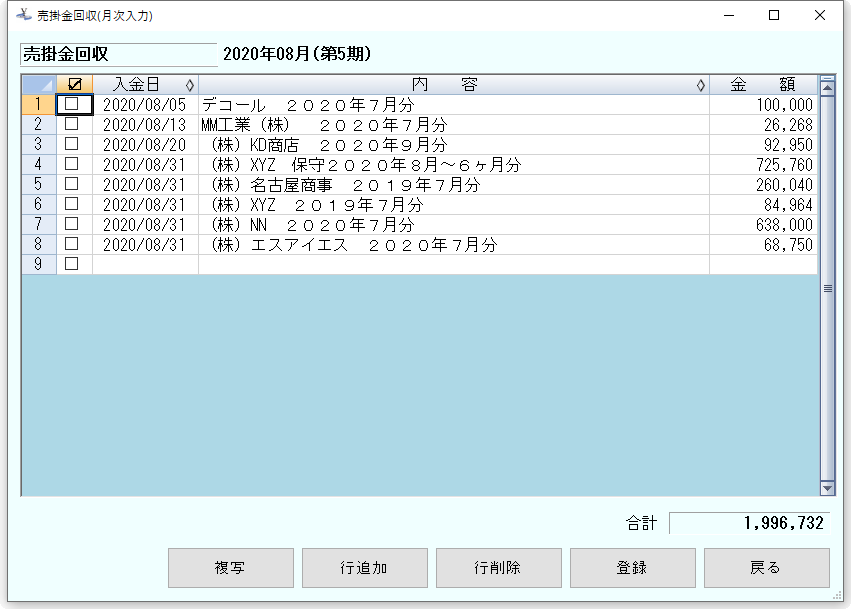Click amount cell 100,000
This screenshot has height=609, width=851.
click(763, 104)
